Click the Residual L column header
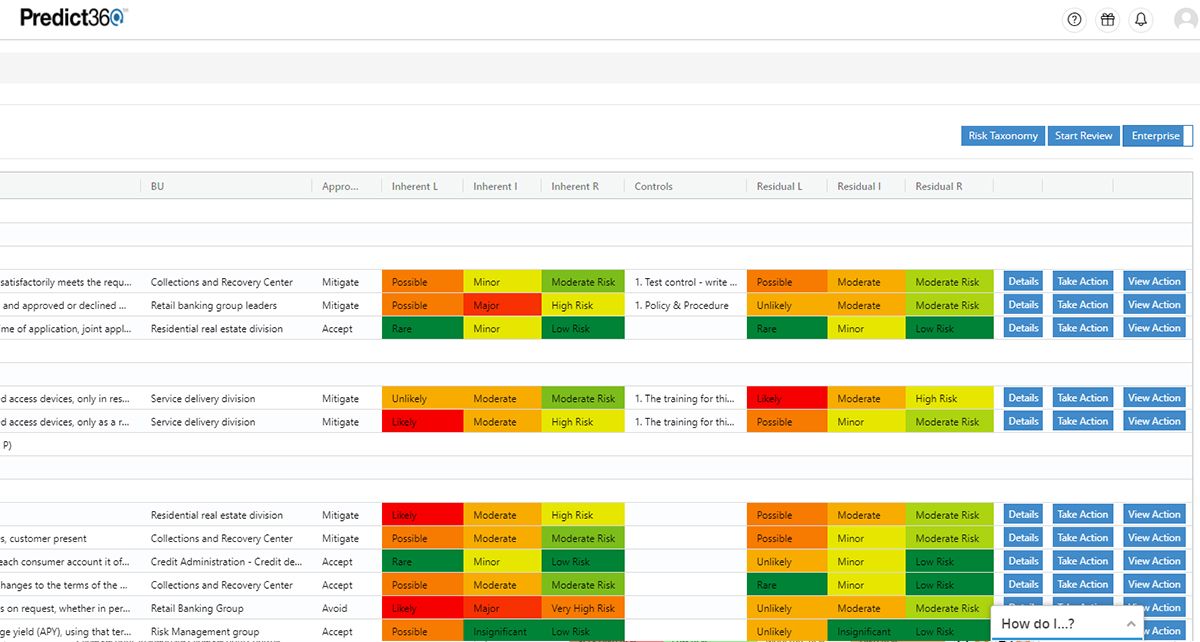 click(779, 186)
